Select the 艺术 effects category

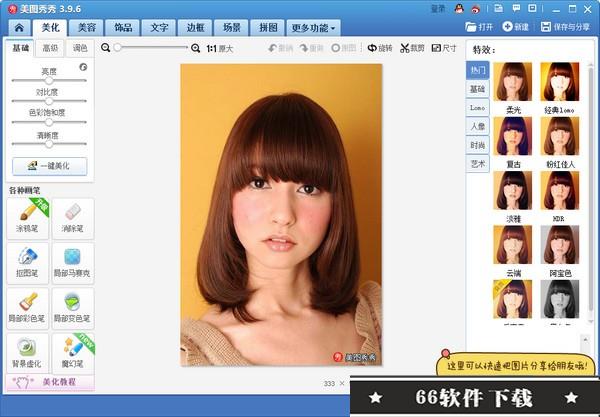coord(478,163)
